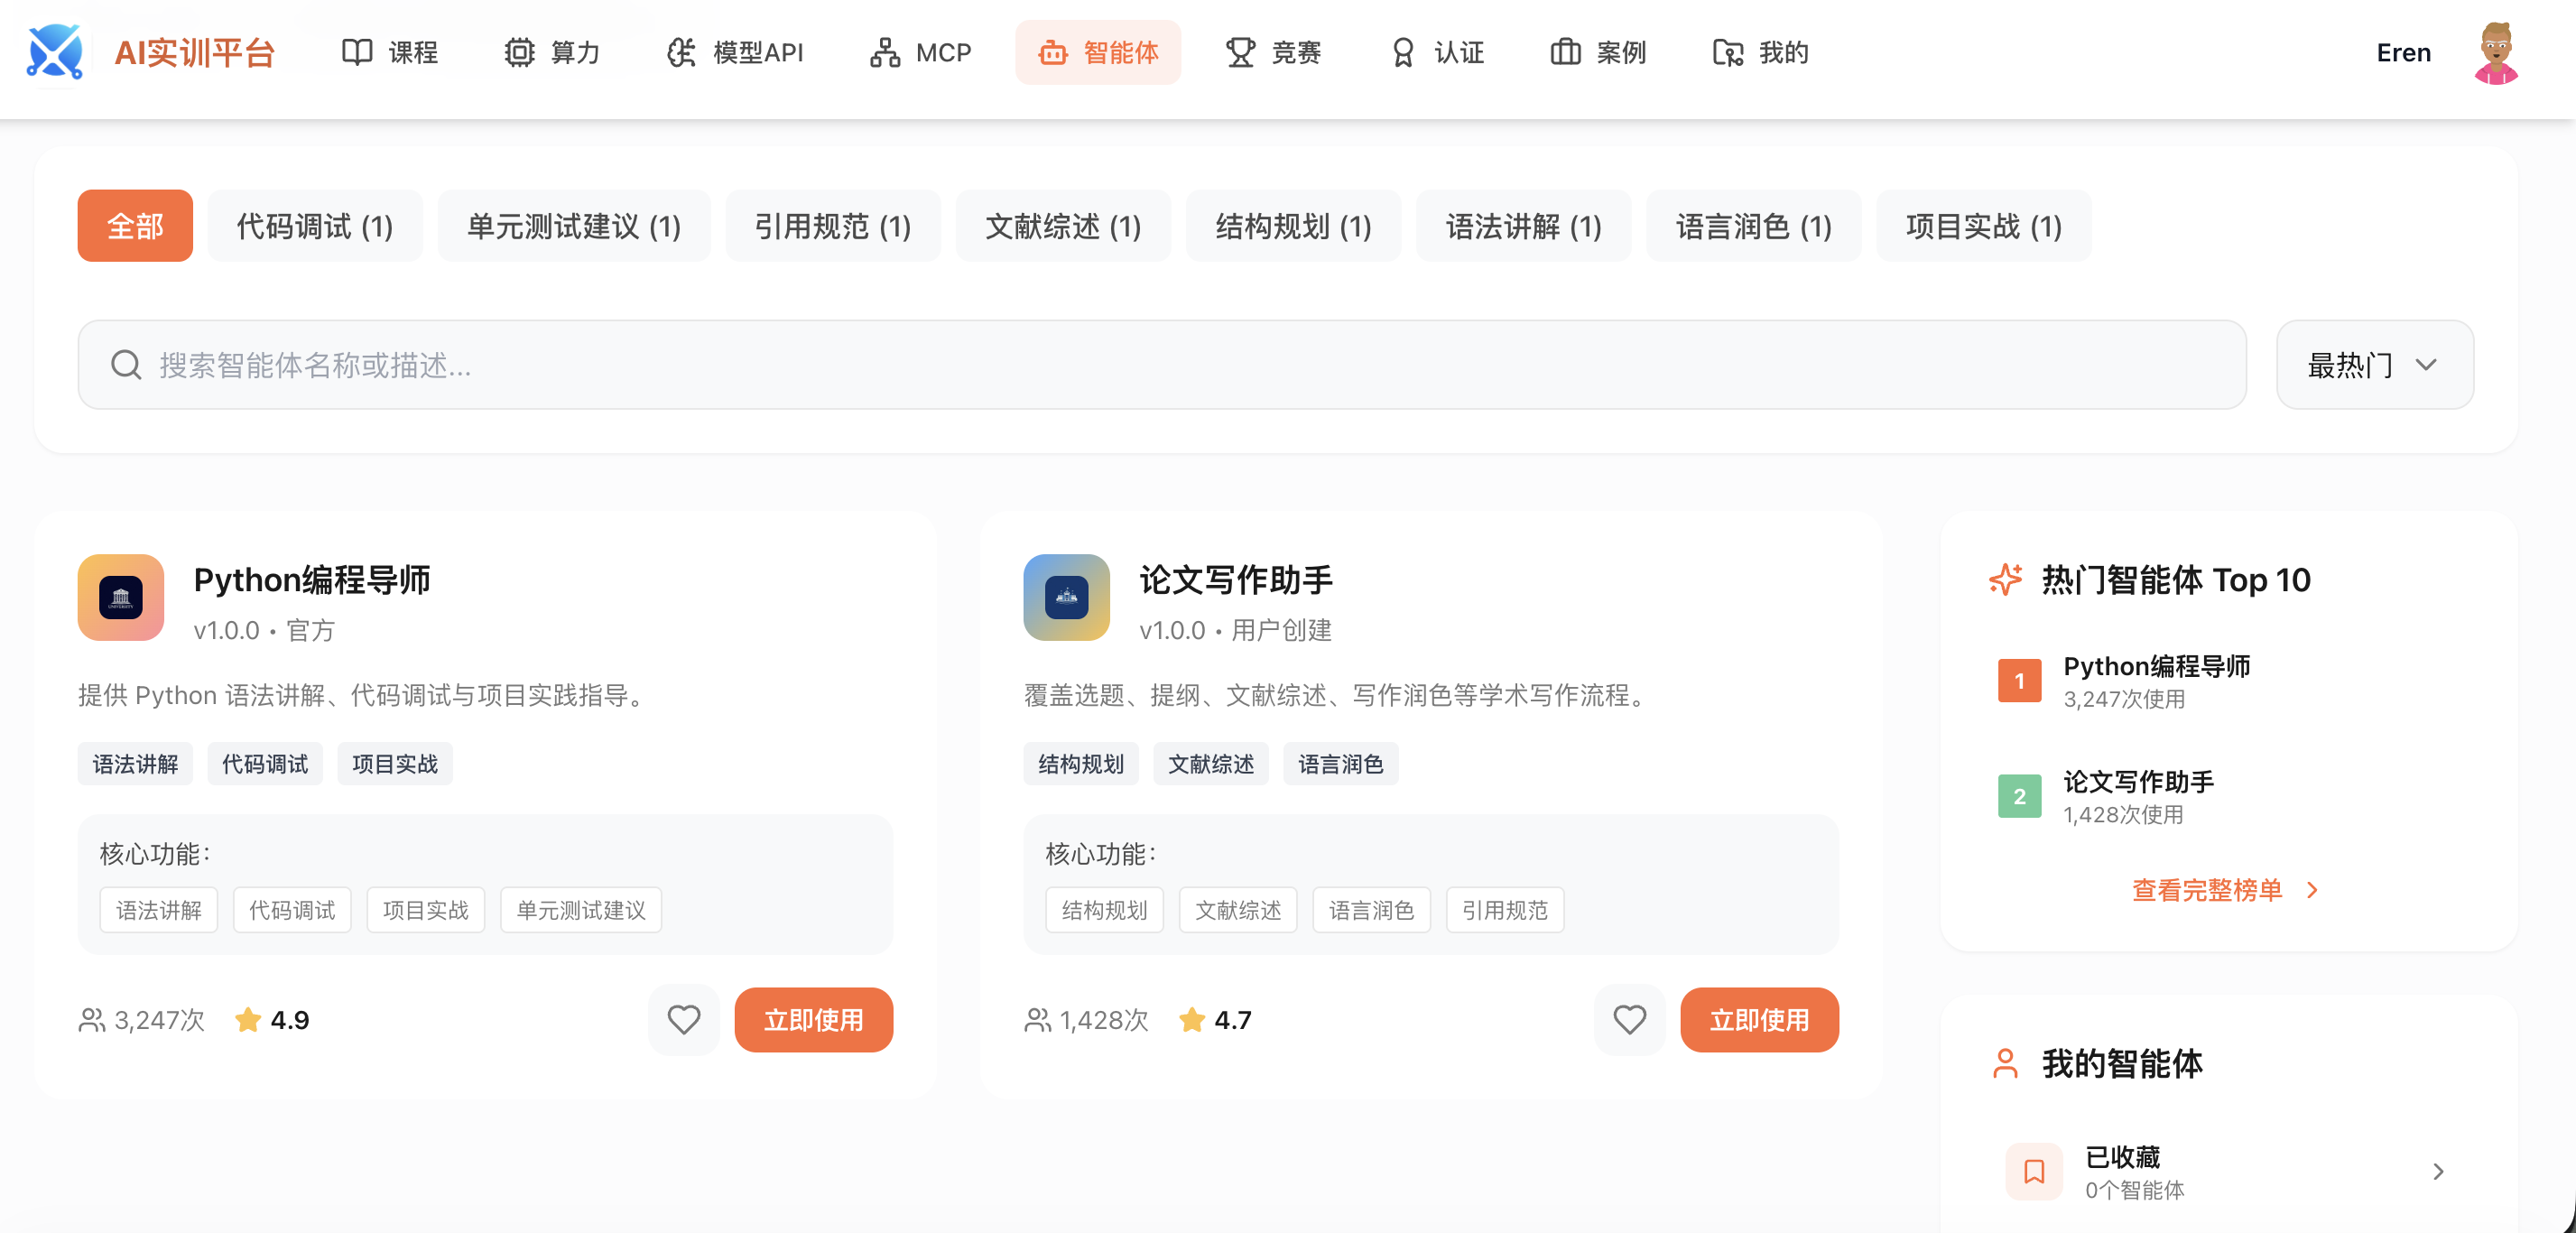Select the 代码调试 (1) filter chip

click(315, 225)
